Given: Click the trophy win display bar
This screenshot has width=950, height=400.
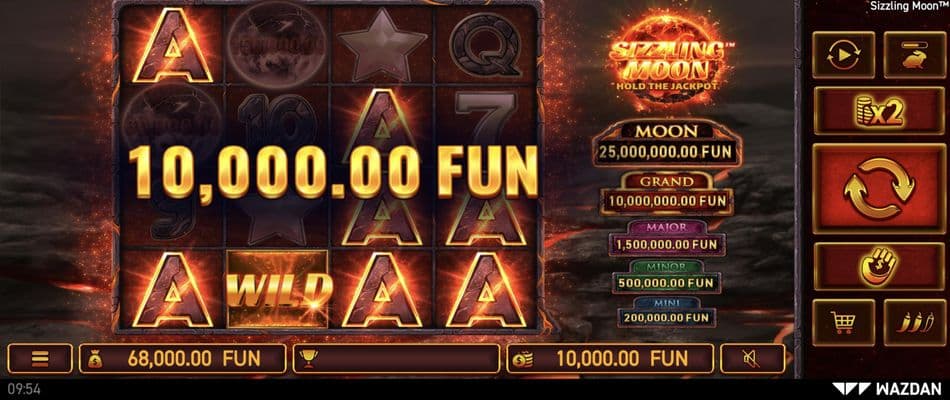Looking at the screenshot, I should (x=396, y=359).
